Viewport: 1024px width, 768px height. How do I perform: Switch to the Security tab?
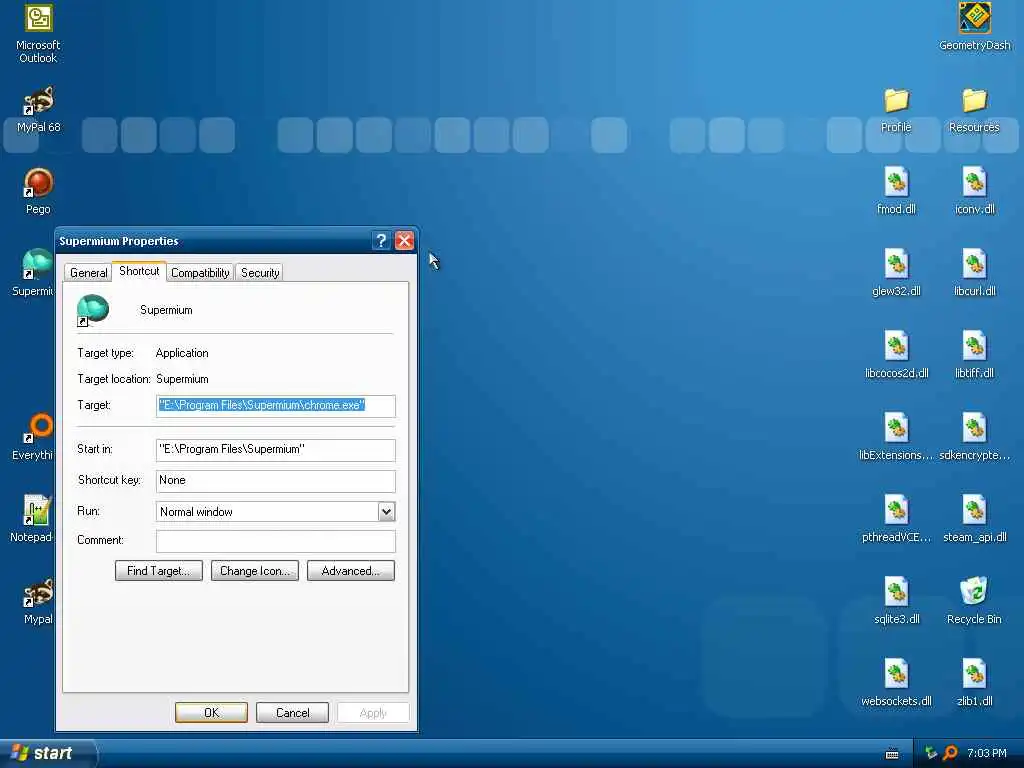tap(260, 273)
